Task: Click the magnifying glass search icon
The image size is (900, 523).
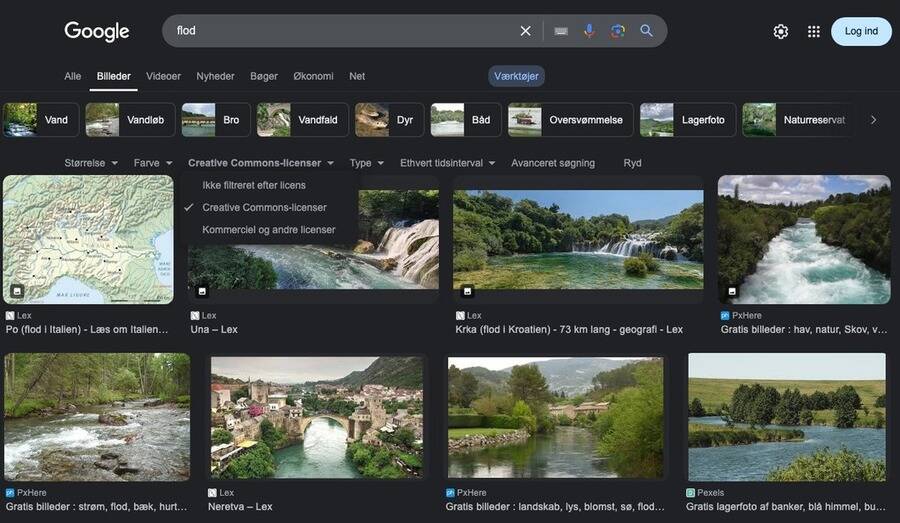Action: tap(647, 31)
